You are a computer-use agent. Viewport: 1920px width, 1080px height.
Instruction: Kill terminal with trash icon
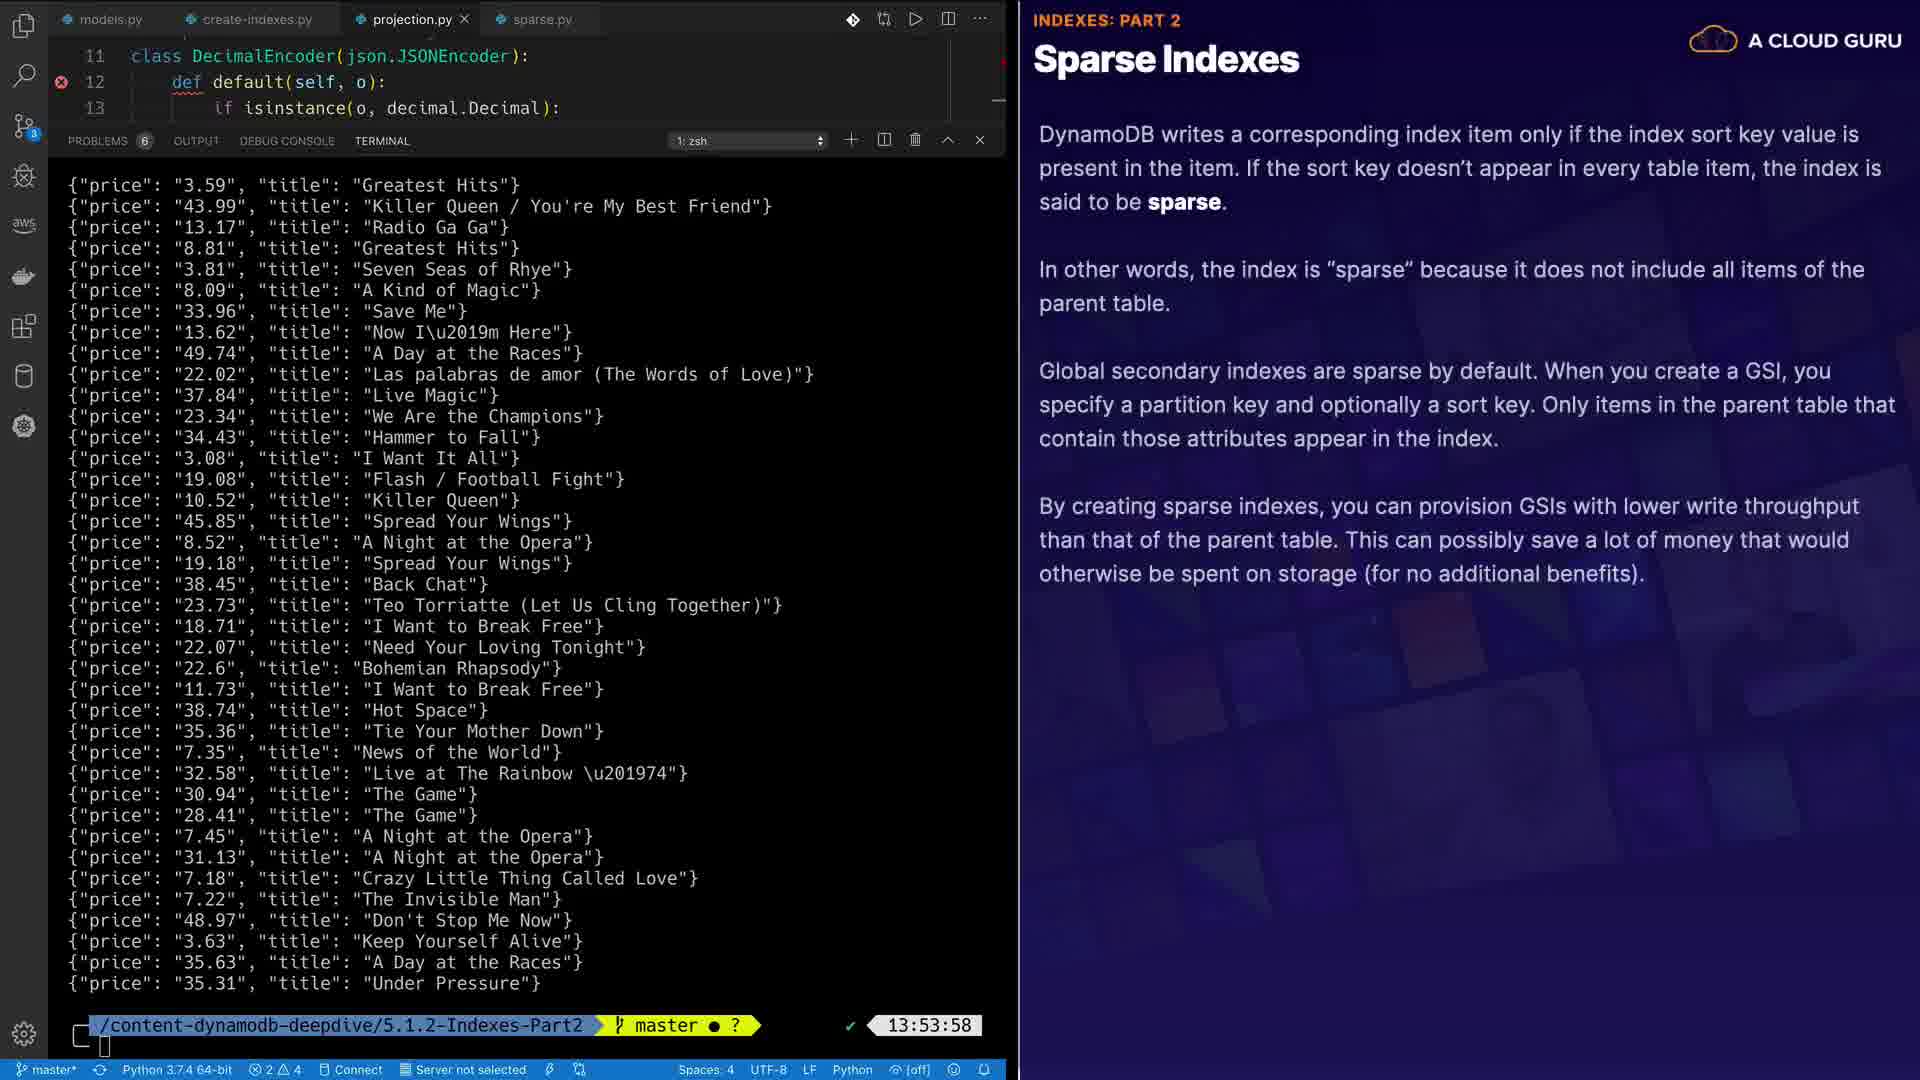tap(915, 140)
